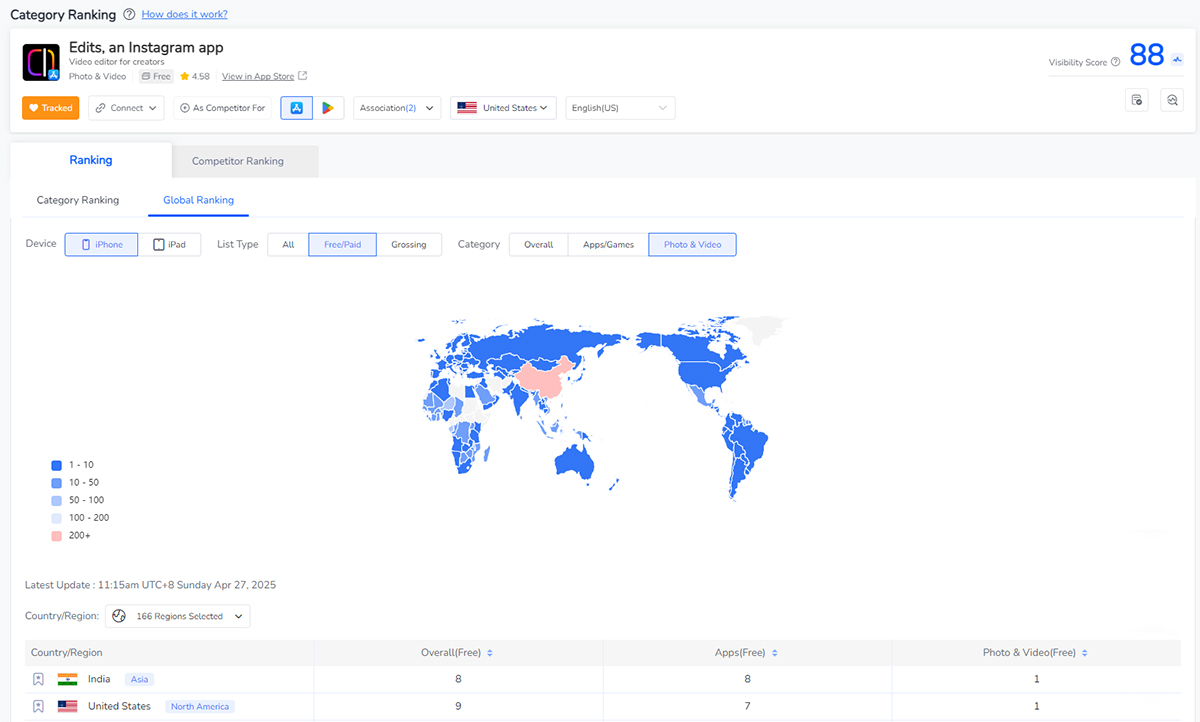This screenshot has height=722, width=1200.
Task: Open the visibility score trend chart icon
Action: coord(1177,58)
